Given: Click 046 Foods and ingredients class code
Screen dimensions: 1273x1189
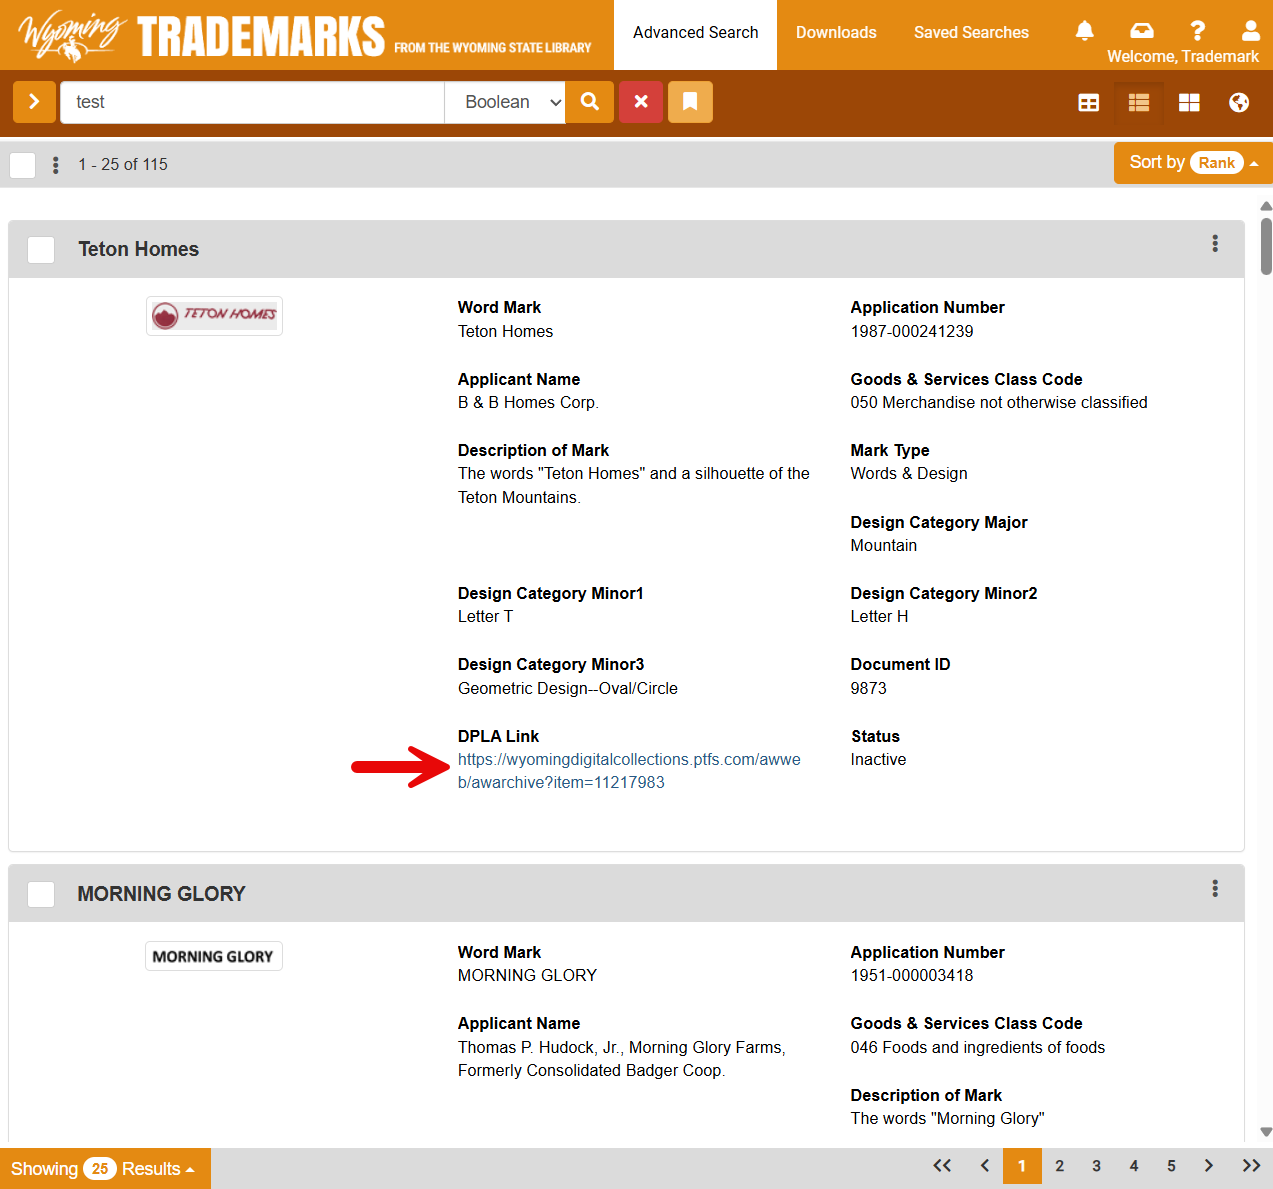Looking at the screenshot, I should [978, 1048].
